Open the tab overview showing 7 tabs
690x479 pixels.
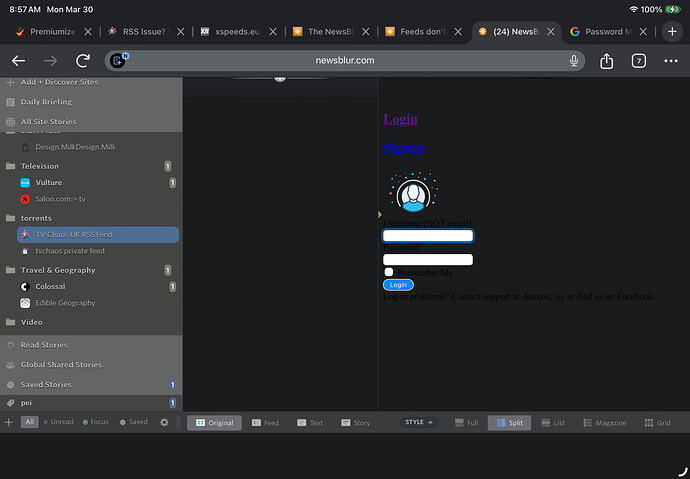639,61
